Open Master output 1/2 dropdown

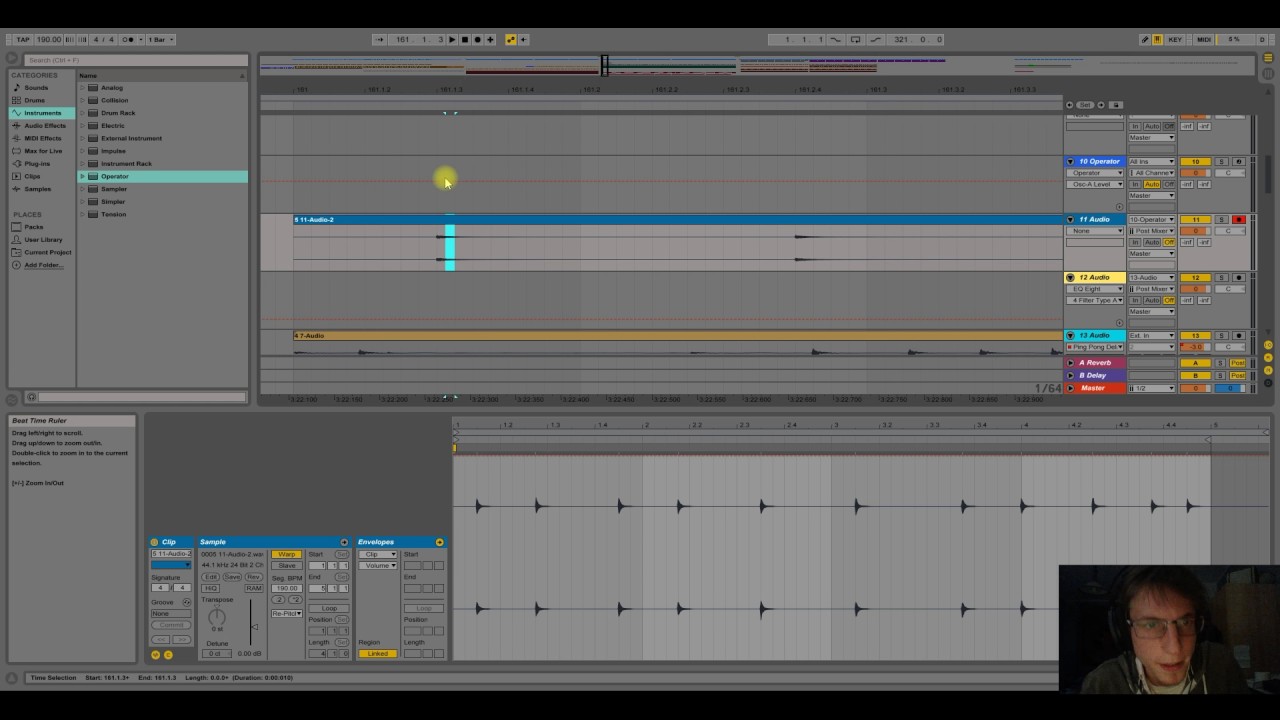[x=1151, y=388]
